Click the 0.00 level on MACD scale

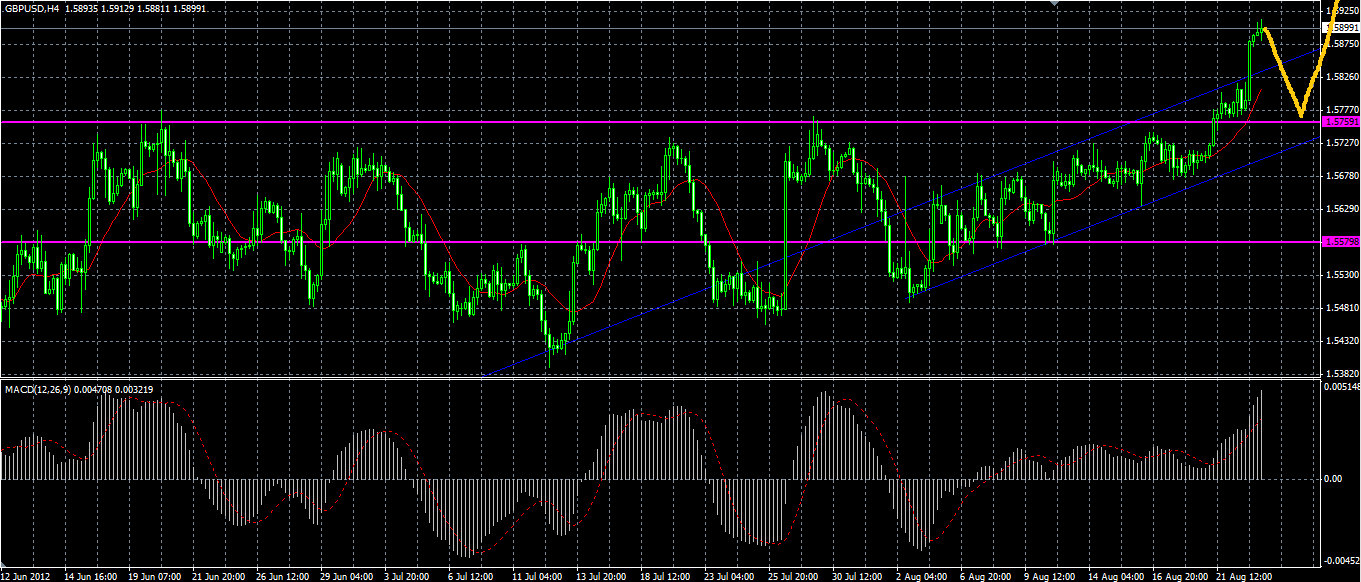(x=1333, y=478)
